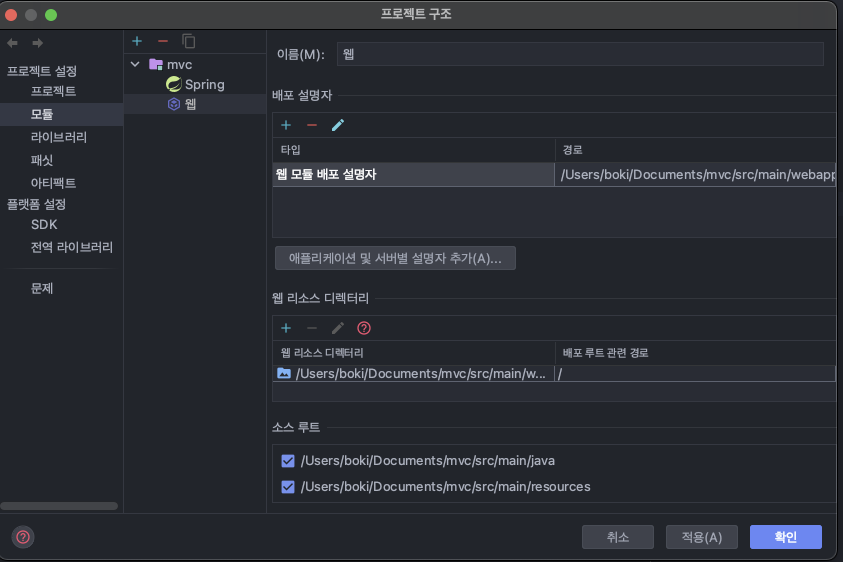The height and width of the screenshot is (562, 843).
Task: Remove selected module with minus icon
Action: click(x=163, y=41)
